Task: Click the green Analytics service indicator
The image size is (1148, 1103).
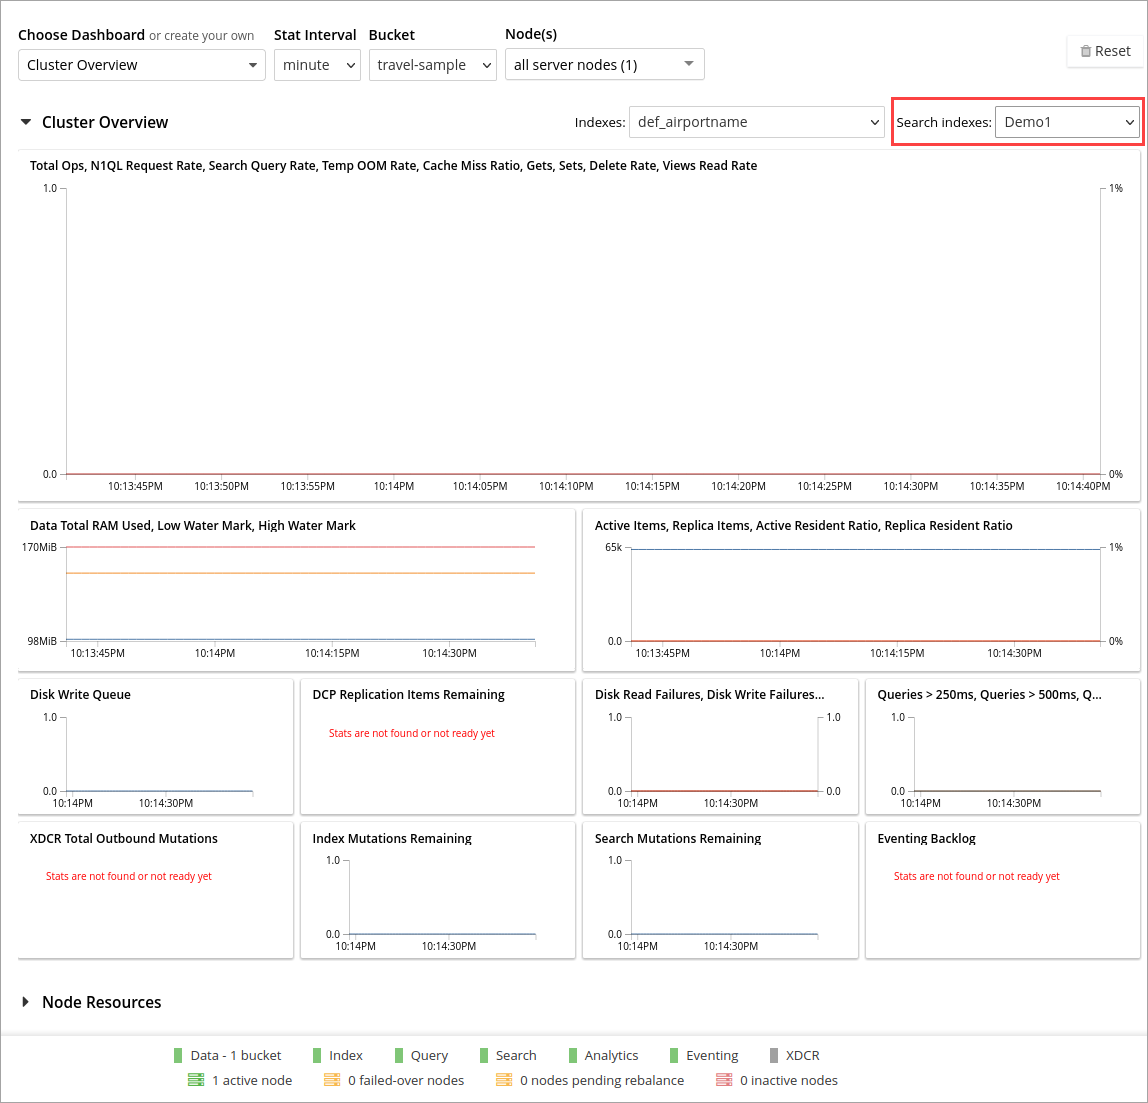Action: (573, 1055)
